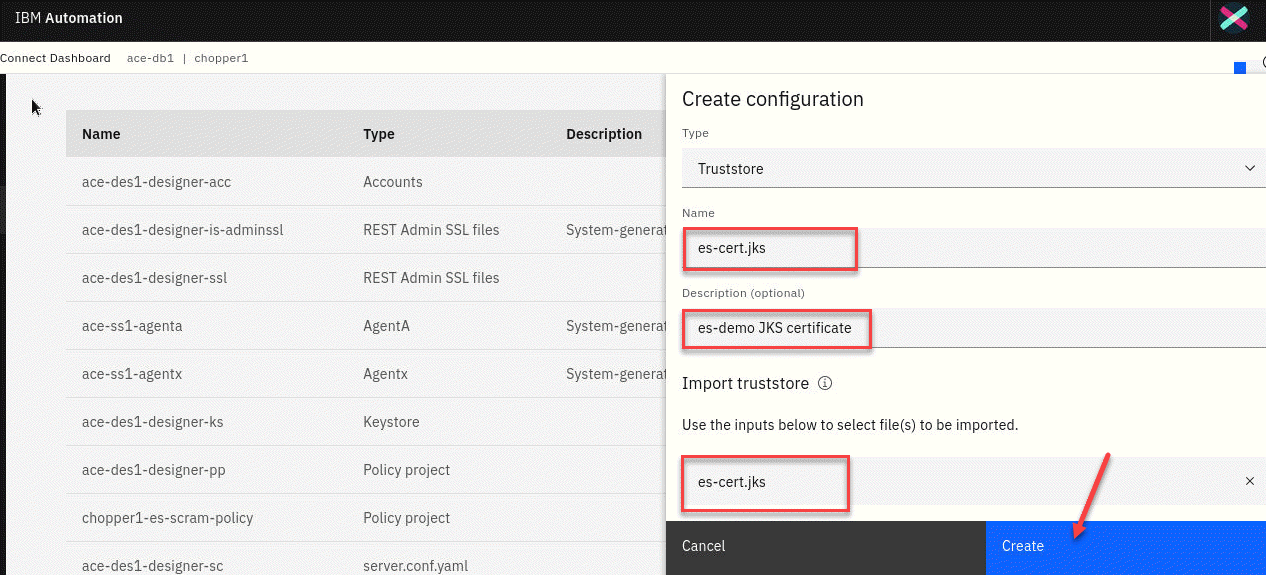Viewport: 1266px width, 575px height.
Task: Select the chopper1-es-scram-policy row
Action: (x=167, y=518)
